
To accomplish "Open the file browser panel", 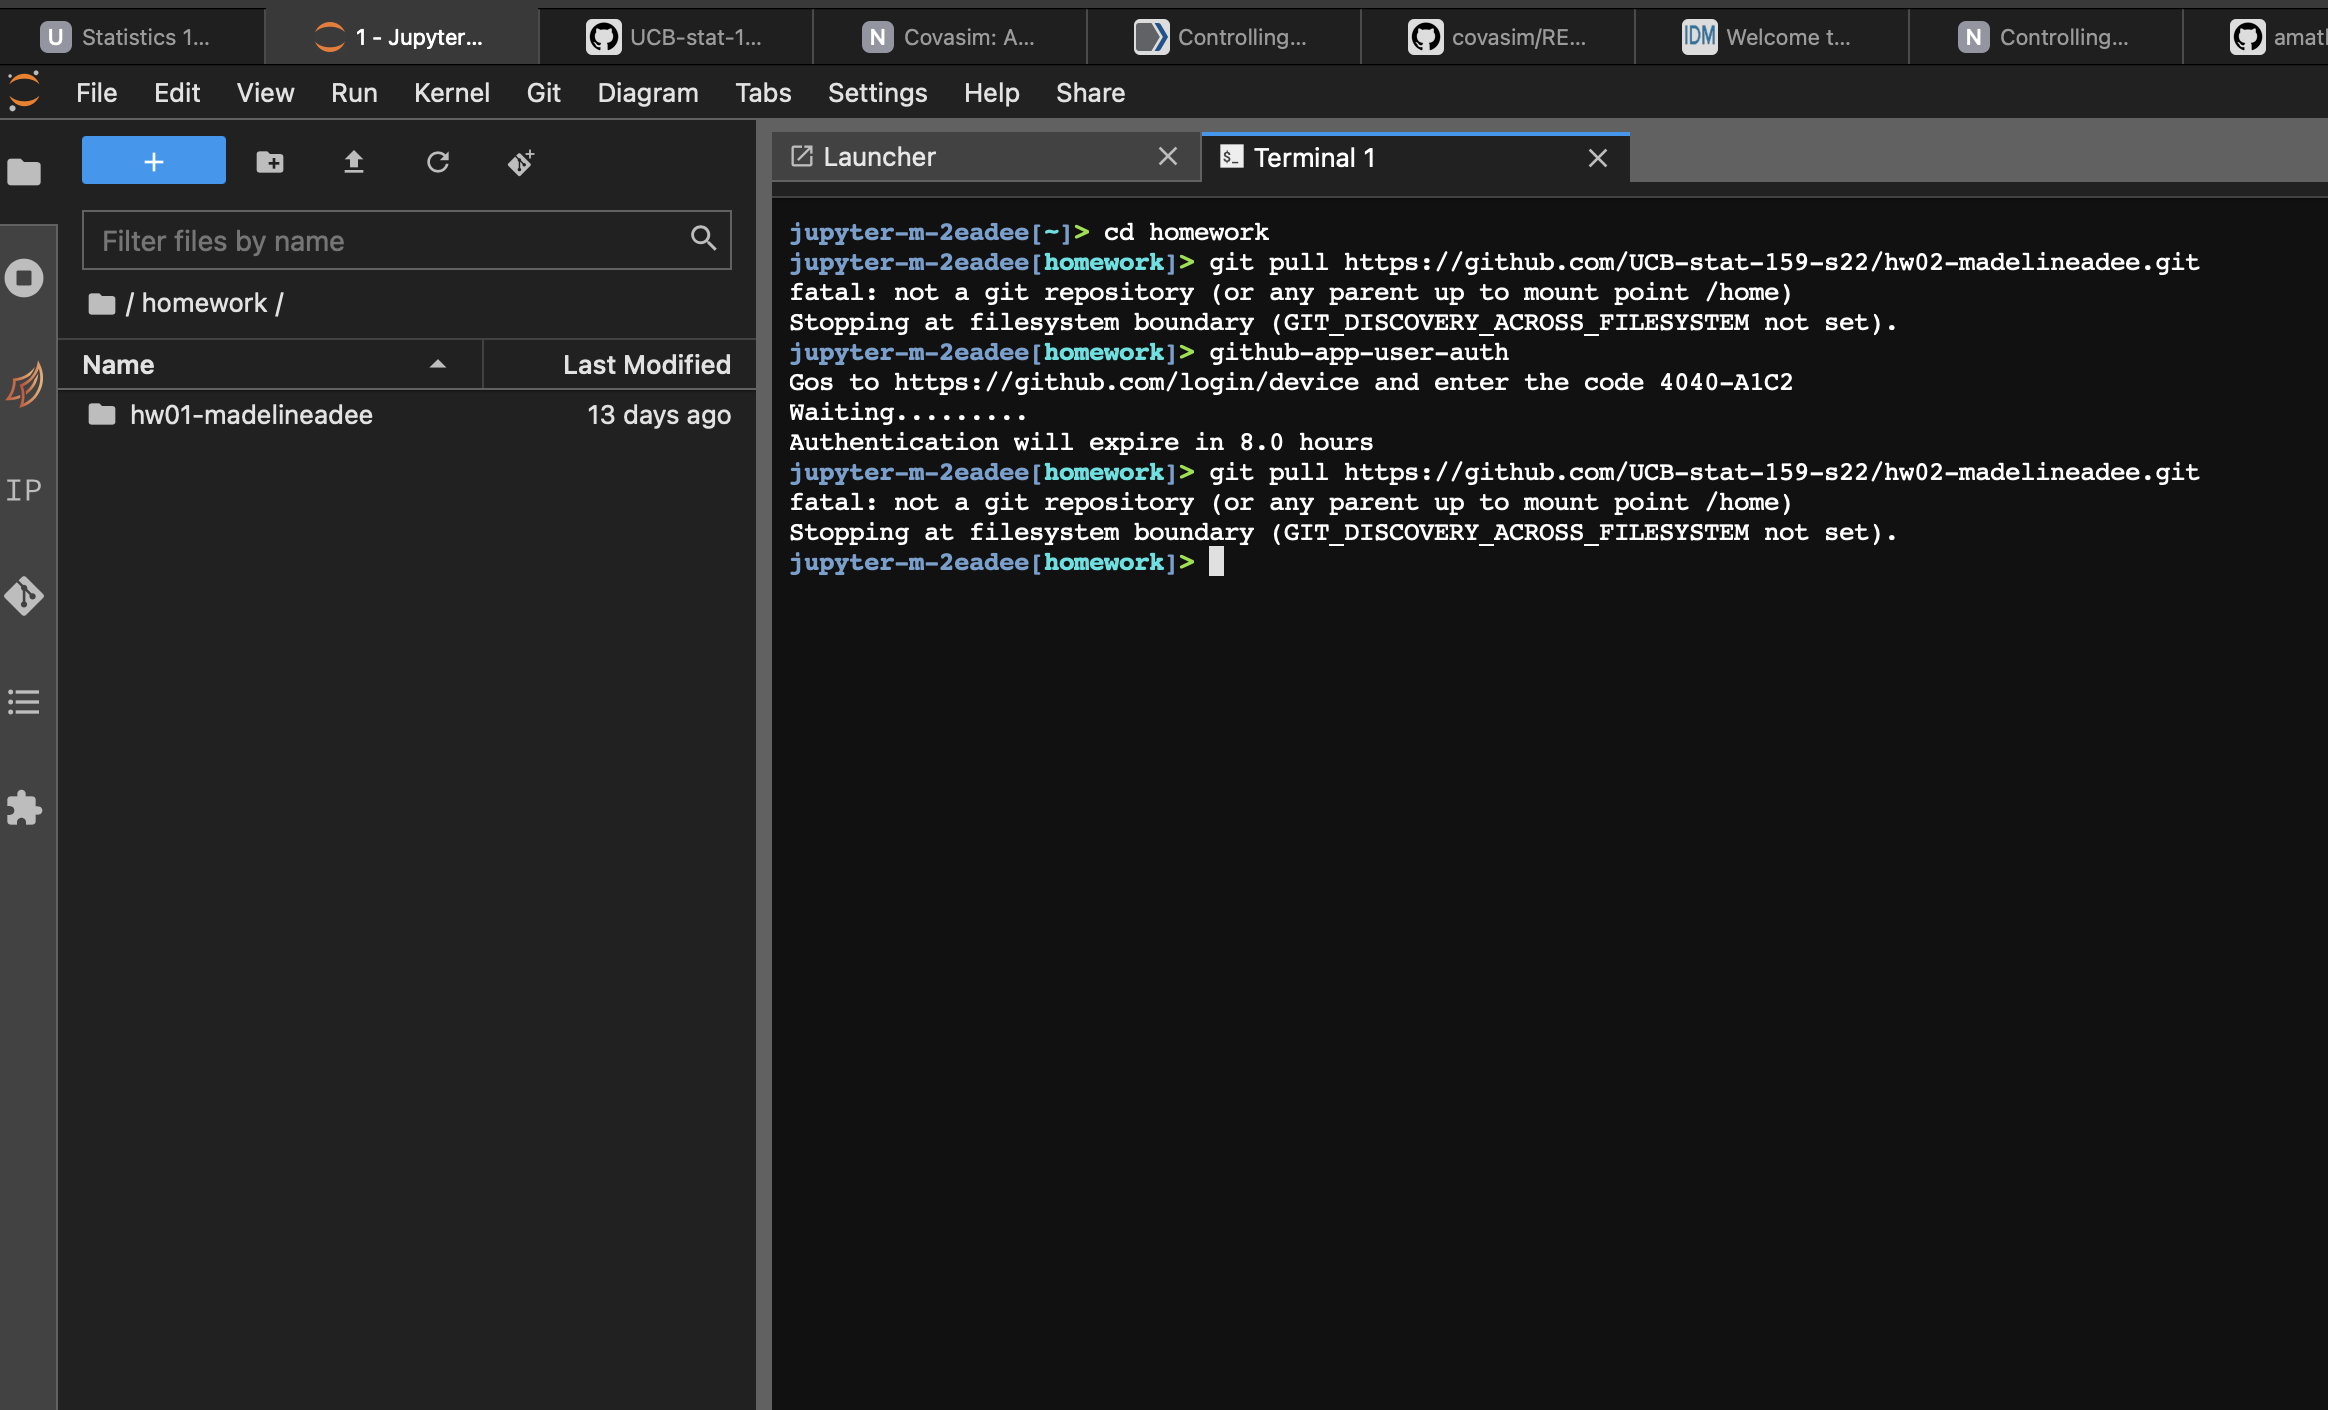I will [25, 172].
